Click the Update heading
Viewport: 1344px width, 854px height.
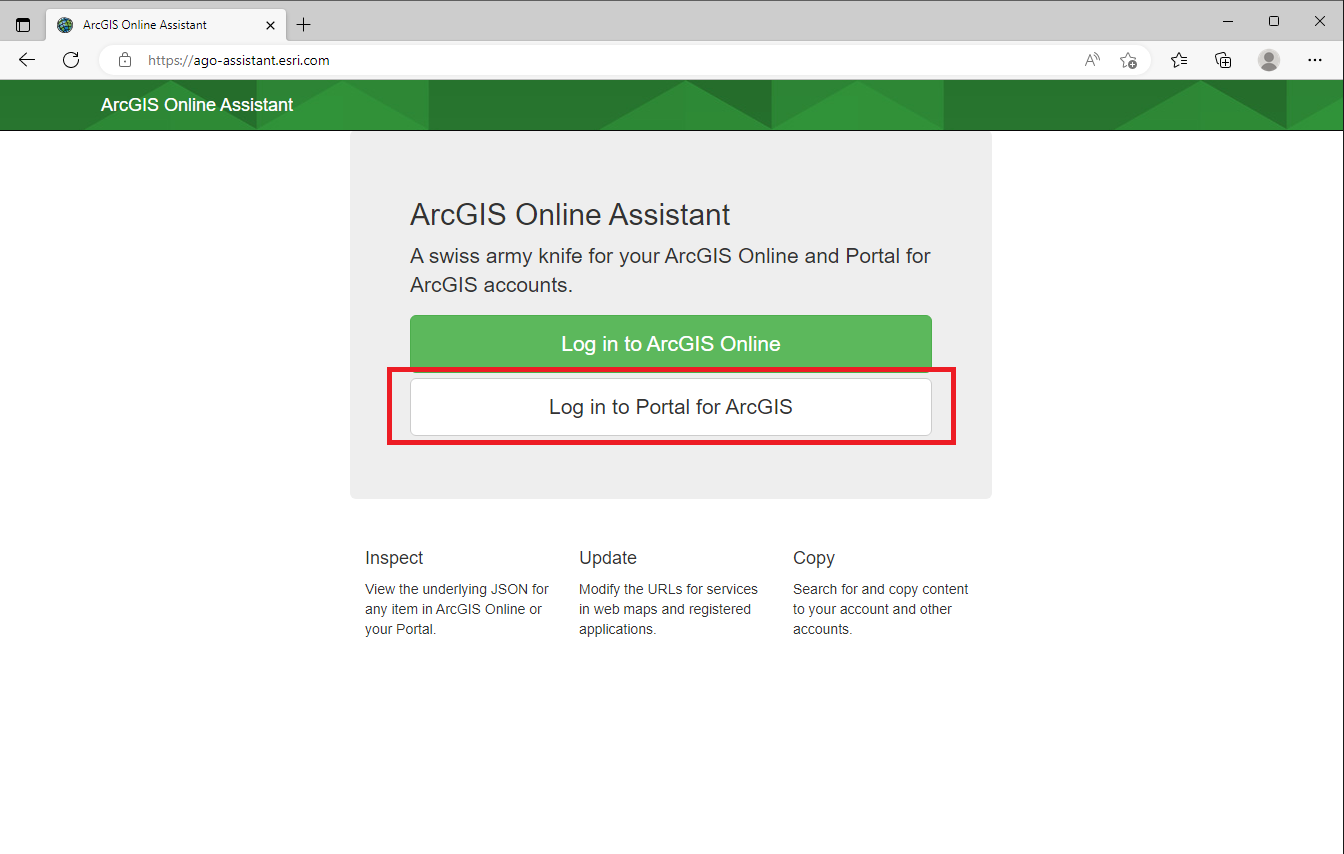coord(608,558)
